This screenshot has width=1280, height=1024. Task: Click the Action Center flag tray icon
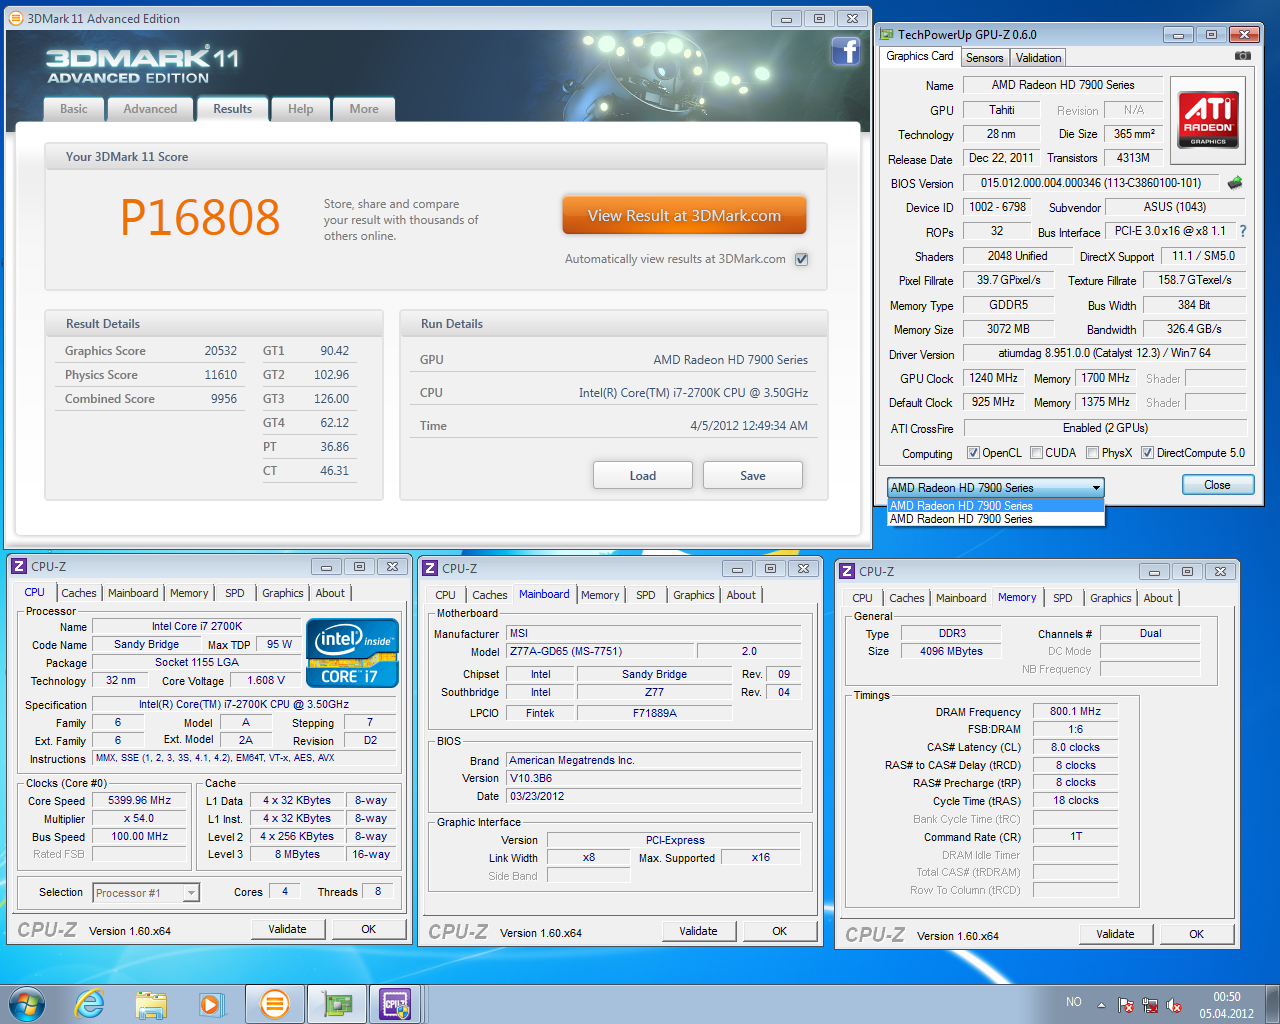1126,1005
